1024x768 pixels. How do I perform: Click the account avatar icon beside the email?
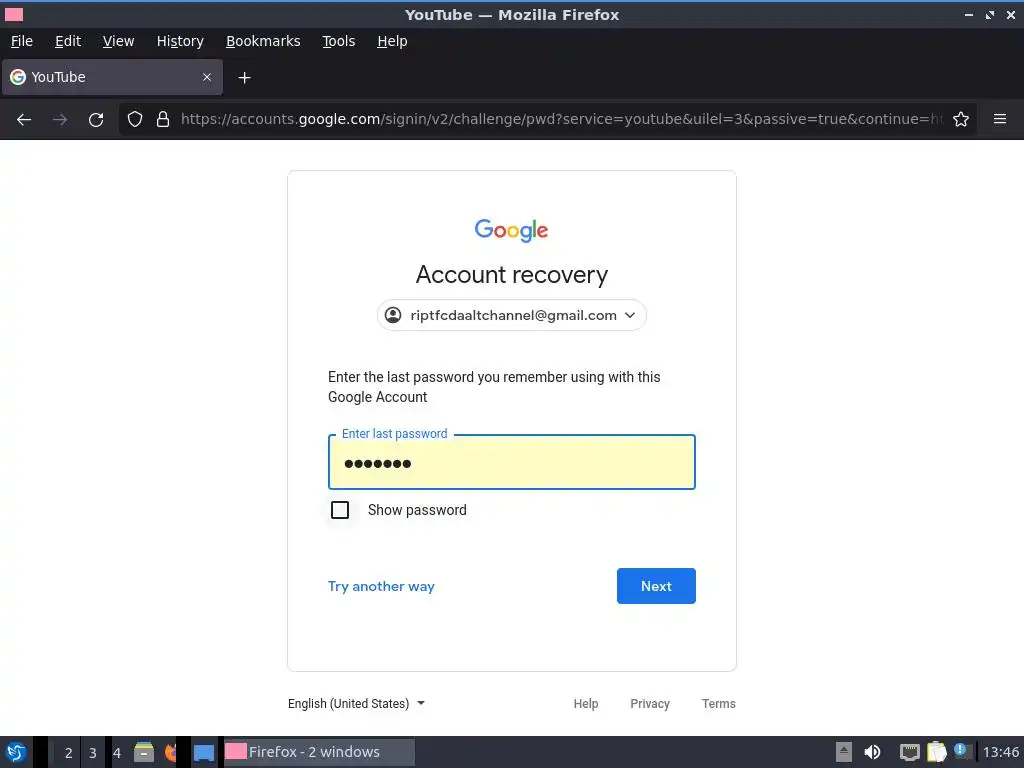point(393,315)
